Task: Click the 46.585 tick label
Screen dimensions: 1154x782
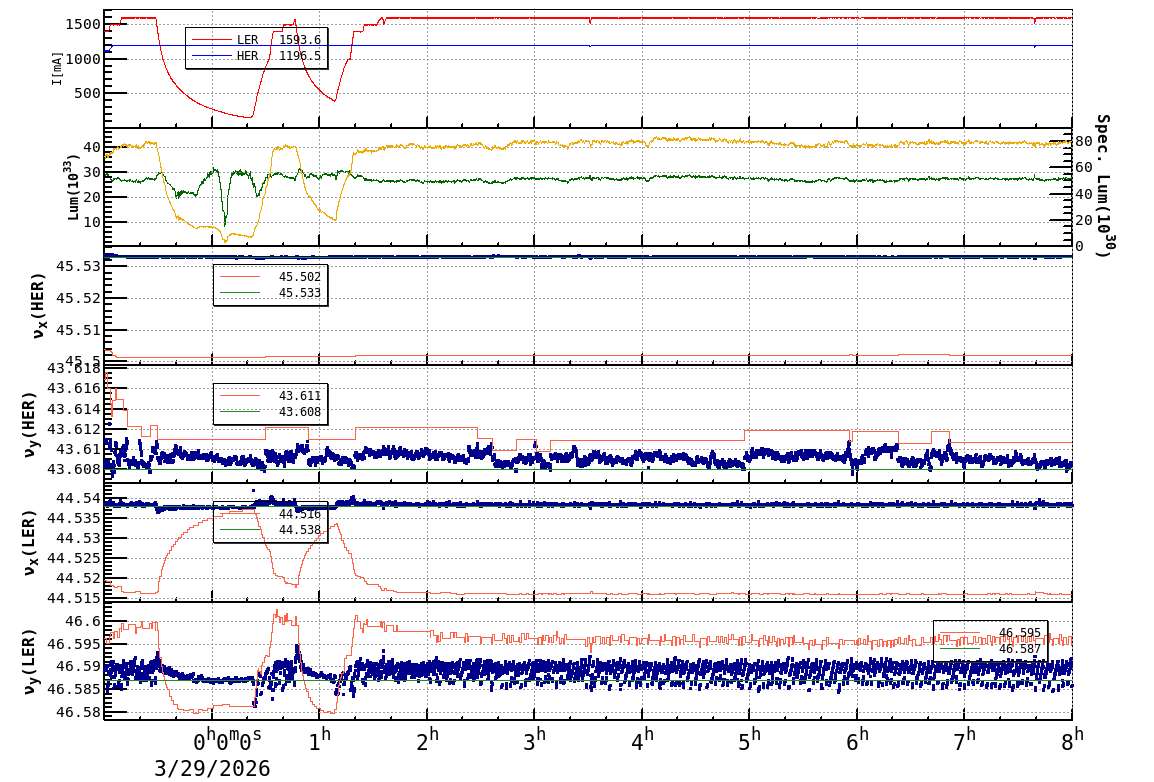Action: (x=74, y=689)
